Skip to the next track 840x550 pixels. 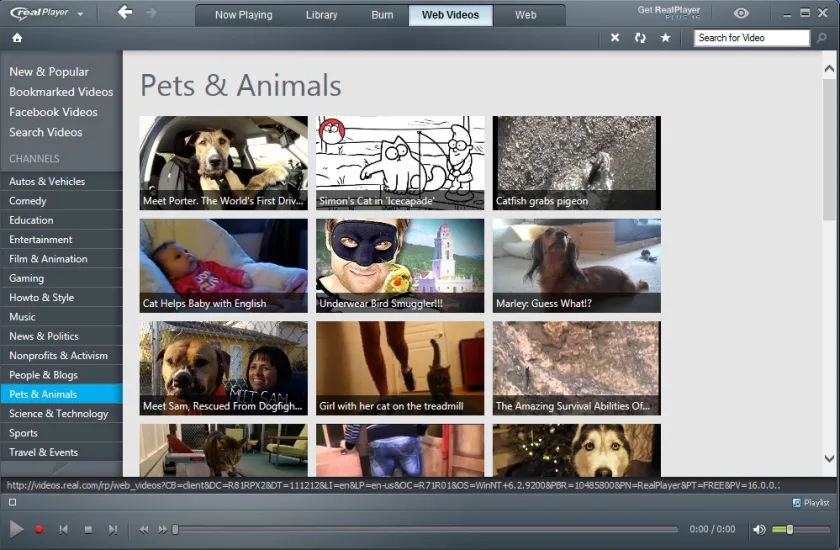point(112,530)
